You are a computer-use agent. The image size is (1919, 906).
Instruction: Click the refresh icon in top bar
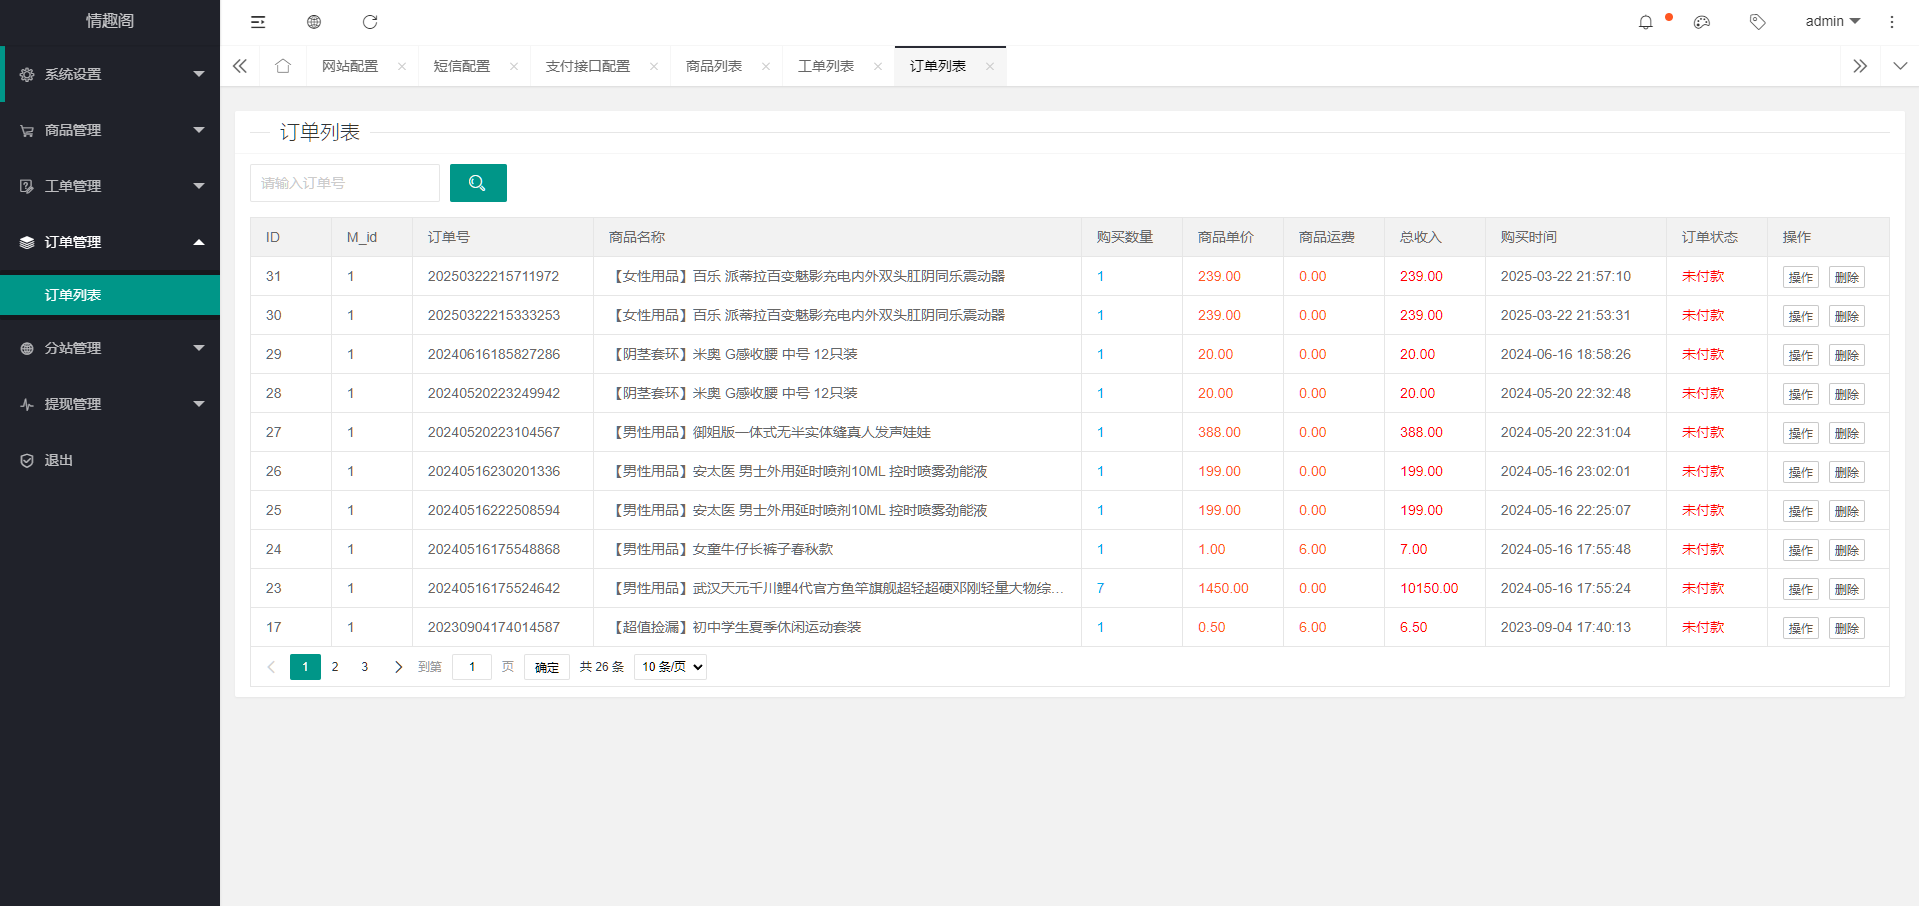click(x=370, y=22)
